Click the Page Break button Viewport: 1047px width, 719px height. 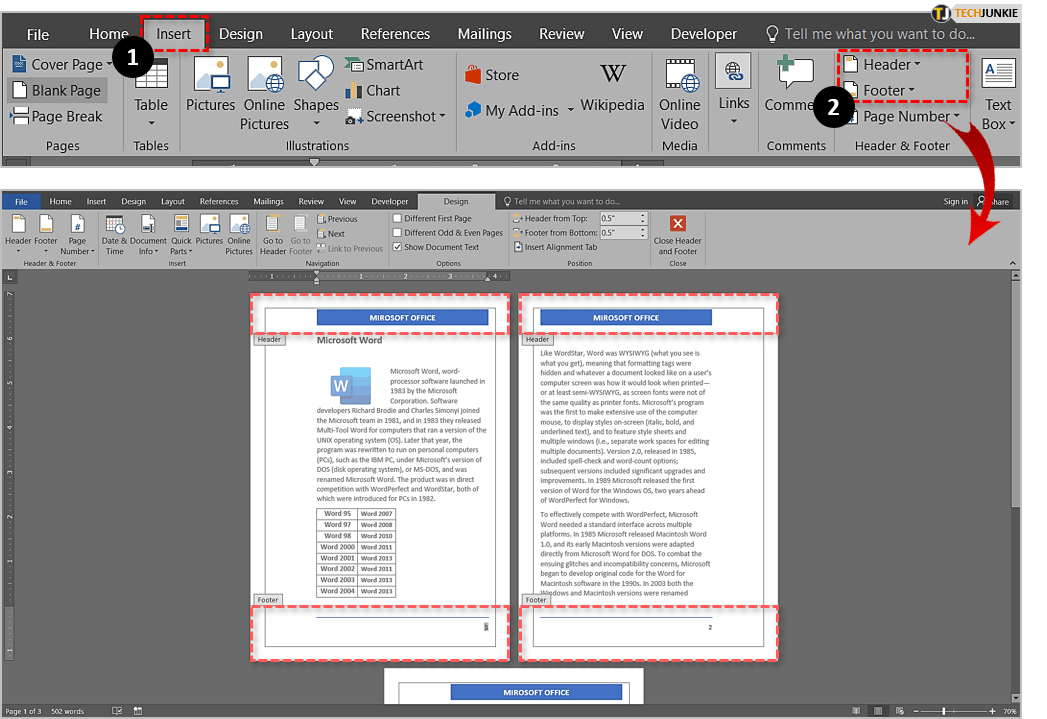pos(56,116)
